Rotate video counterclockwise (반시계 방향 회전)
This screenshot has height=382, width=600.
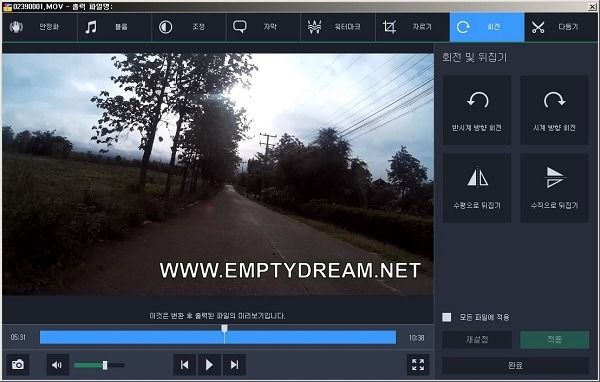(477, 110)
